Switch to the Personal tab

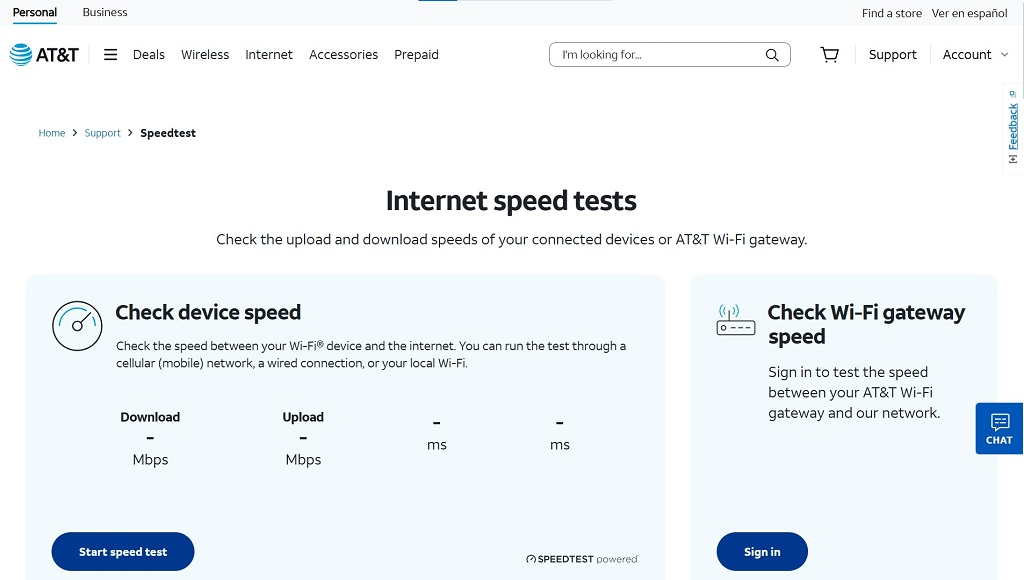35,13
